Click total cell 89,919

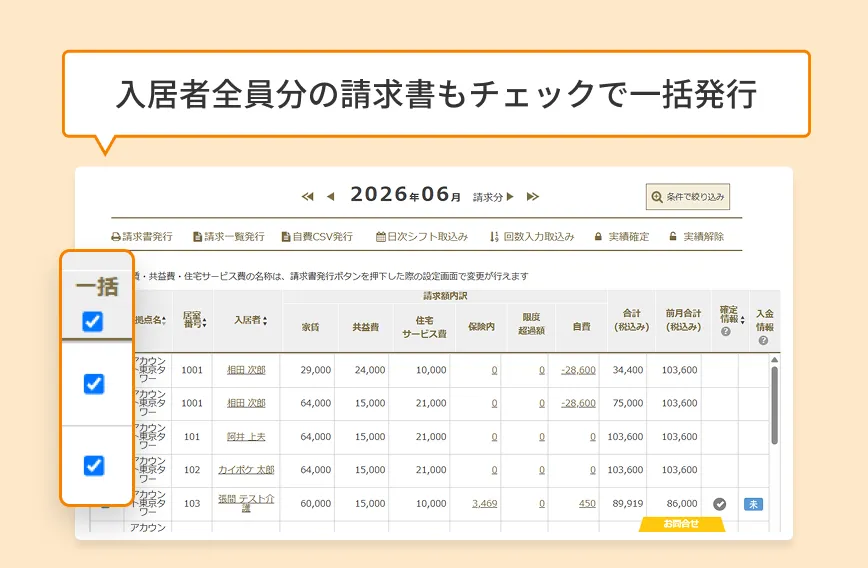click(628, 503)
